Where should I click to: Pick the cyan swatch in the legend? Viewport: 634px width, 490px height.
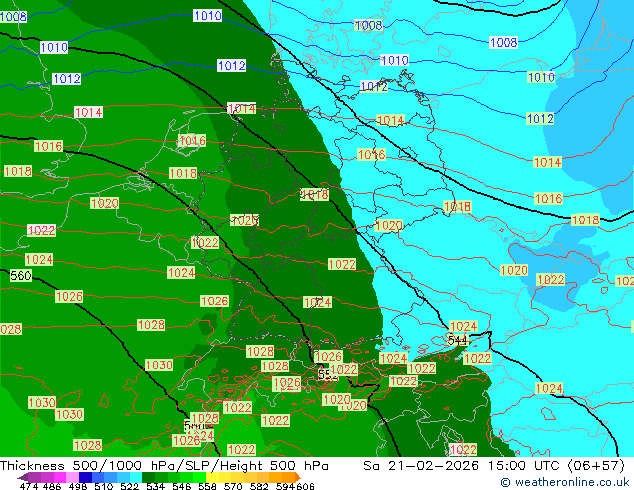point(136,477)
